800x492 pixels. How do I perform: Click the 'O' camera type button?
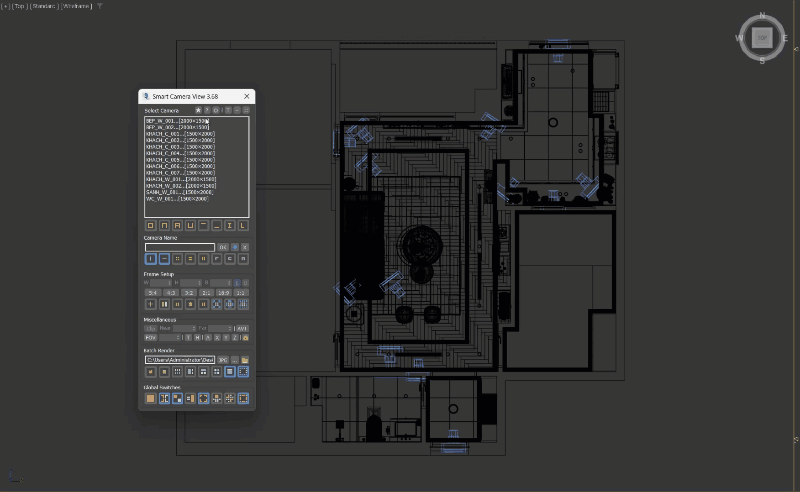point(151,226)
